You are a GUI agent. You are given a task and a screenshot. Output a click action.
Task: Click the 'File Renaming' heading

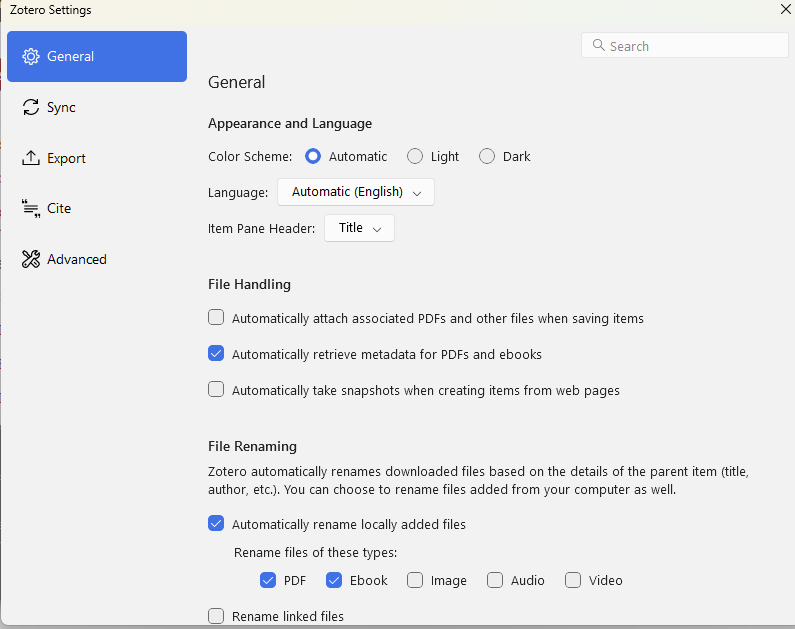pos(252,447)
